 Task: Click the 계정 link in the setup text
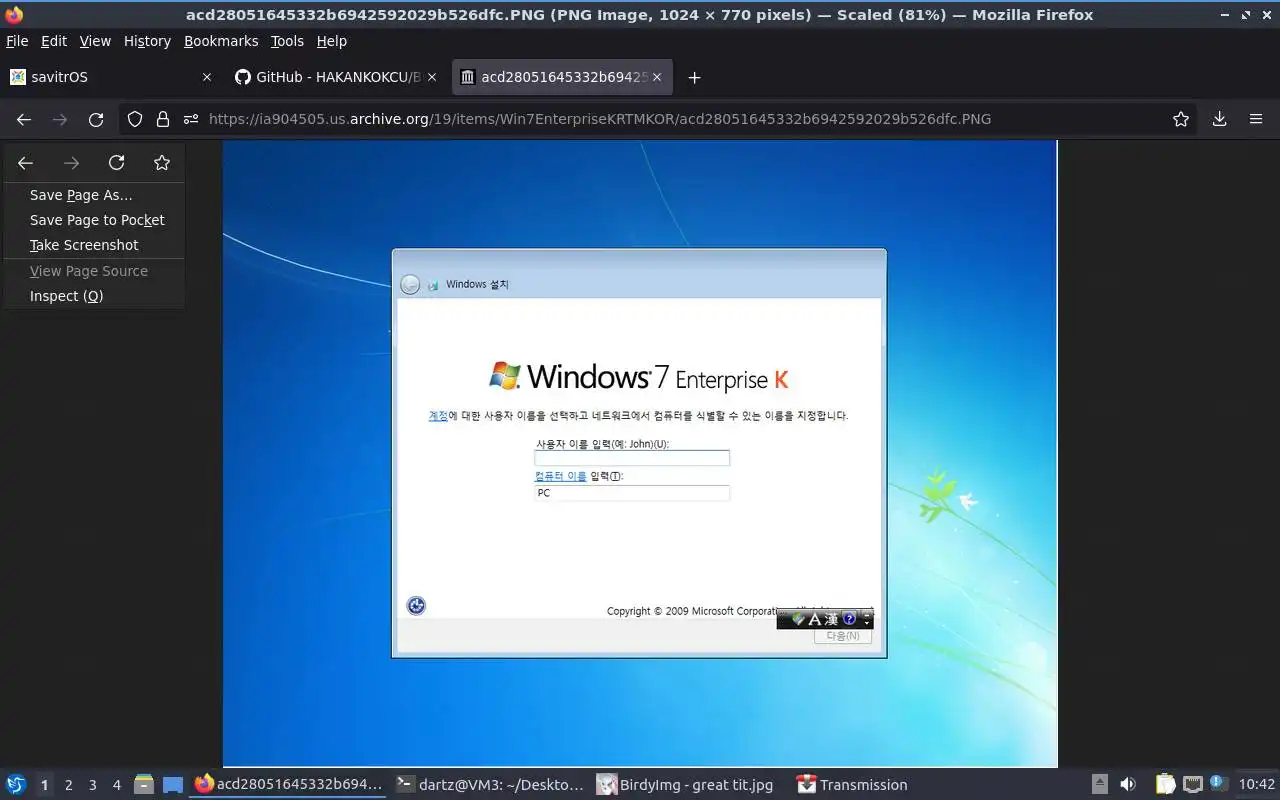tap(438, 416)
